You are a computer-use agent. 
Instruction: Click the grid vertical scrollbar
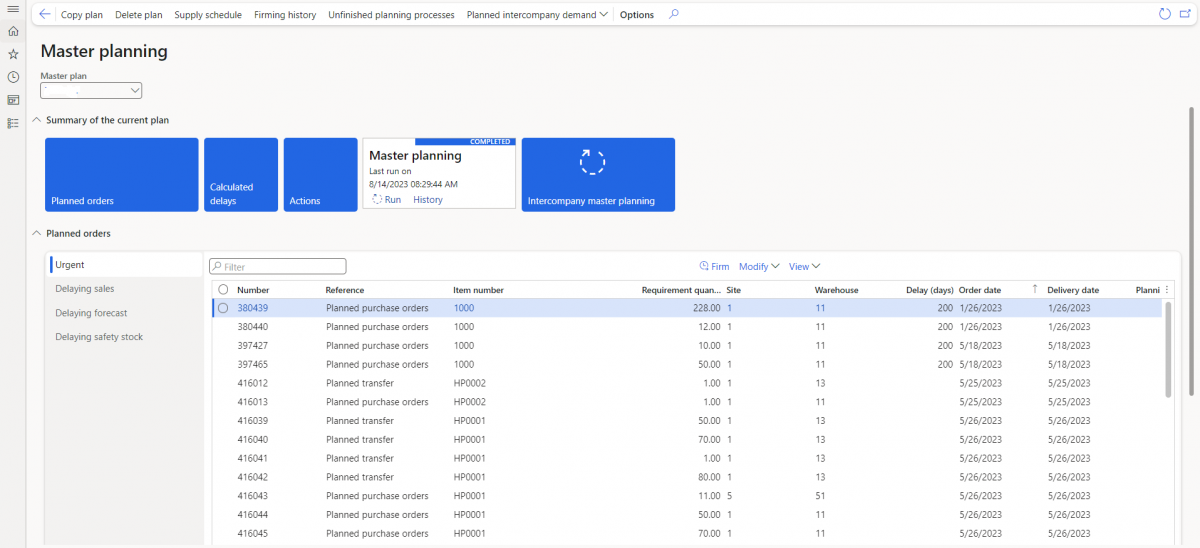[x=1167, y=350]
